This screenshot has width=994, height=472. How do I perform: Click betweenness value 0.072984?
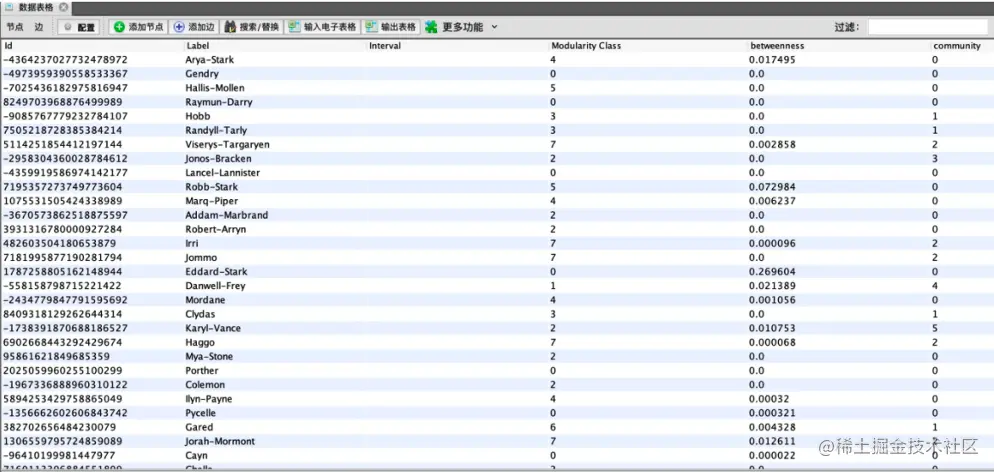tap(773, 187)
